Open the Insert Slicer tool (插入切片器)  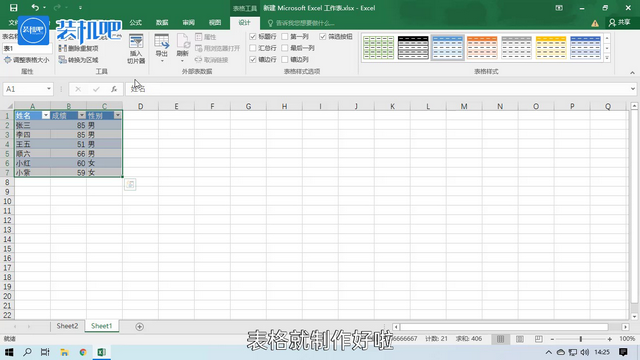[x=136, y=49]
